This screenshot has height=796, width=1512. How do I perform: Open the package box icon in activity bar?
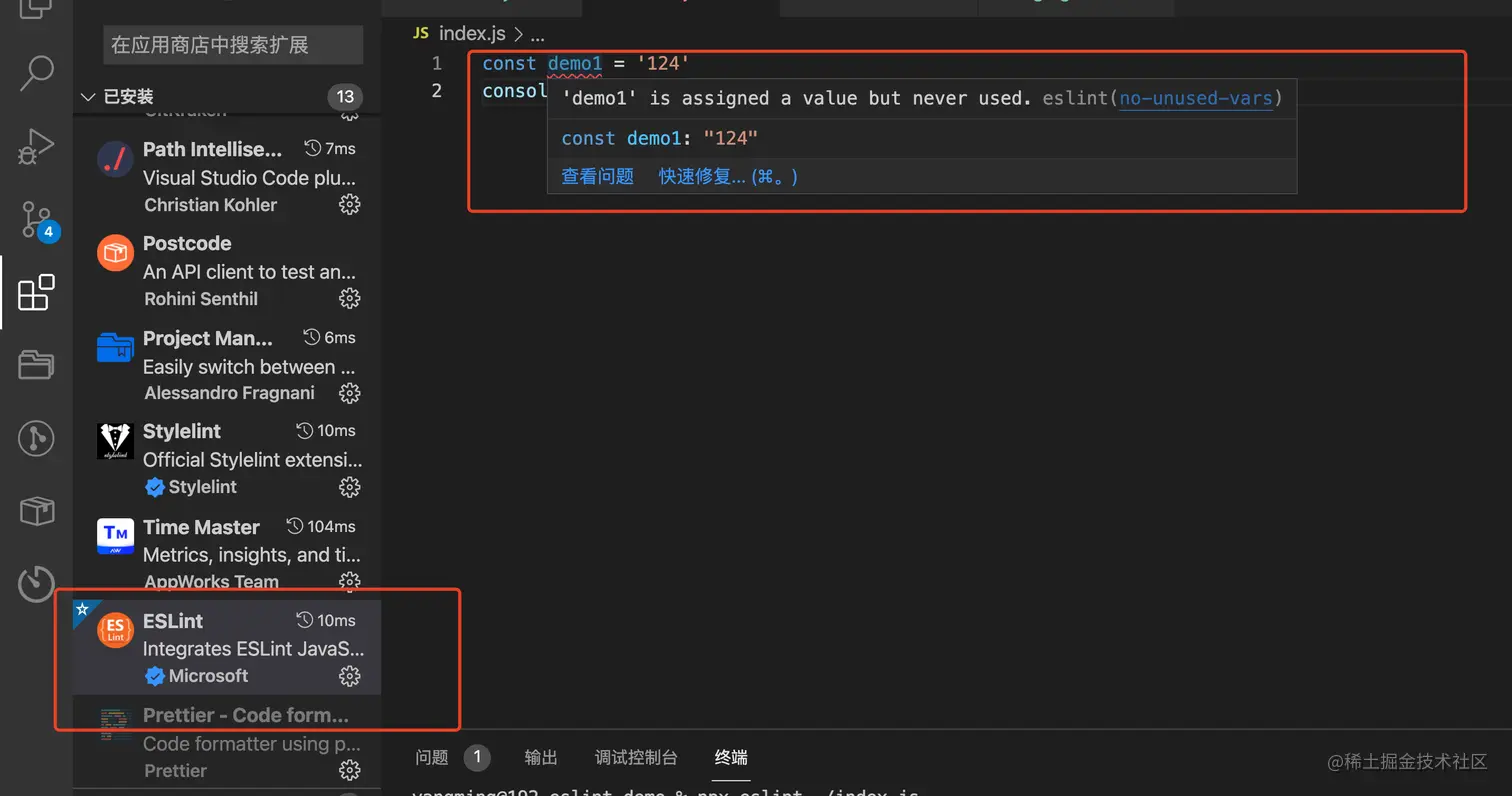(x=37, y=511)
